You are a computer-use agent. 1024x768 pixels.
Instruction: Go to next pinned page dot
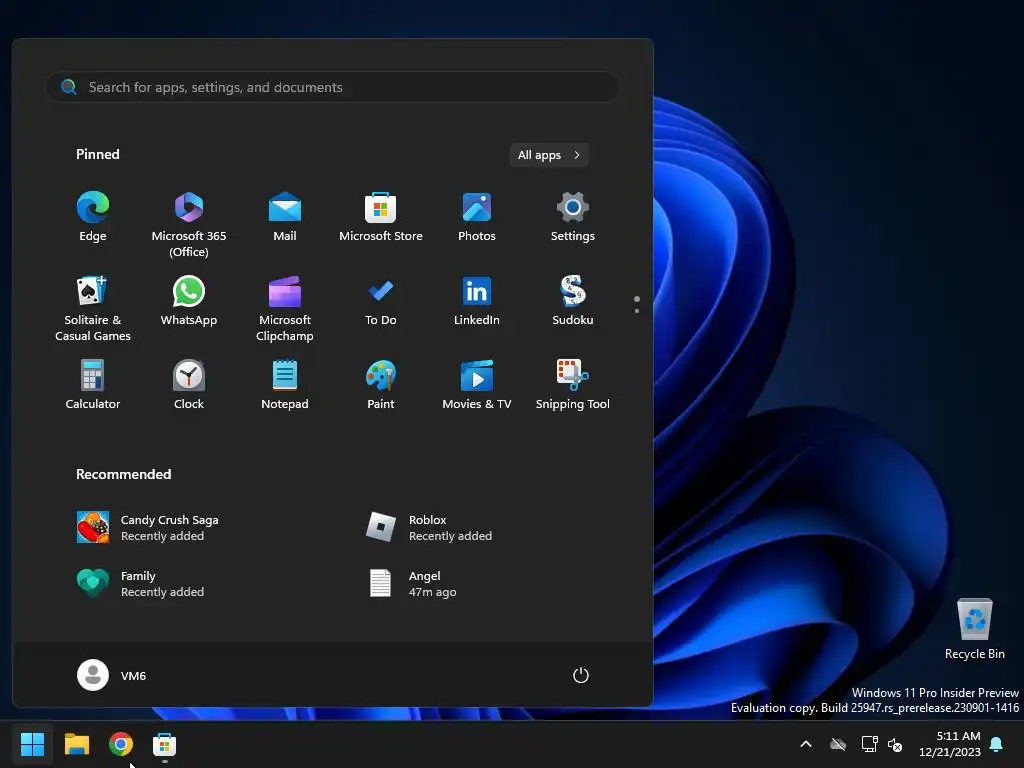click(637, 311)
